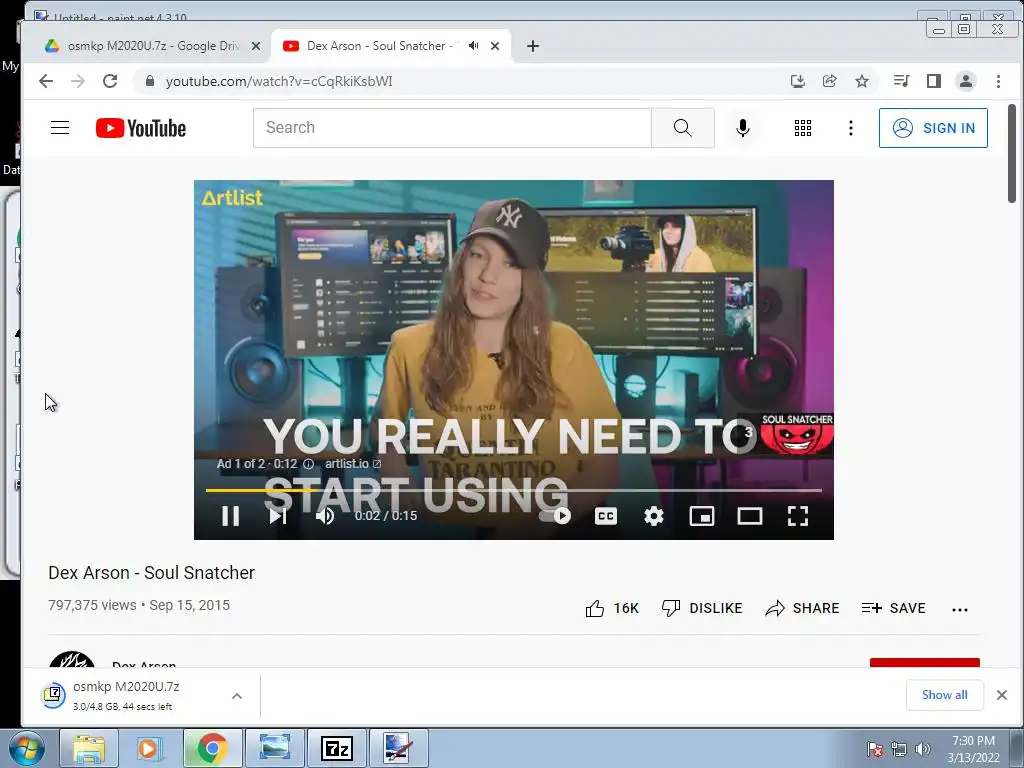Image resolution: width=1024 pixels, height=768 pixels.
Task: Open the Chrome profile avatar
Action: pyautogui.click(x=966, y=81)
